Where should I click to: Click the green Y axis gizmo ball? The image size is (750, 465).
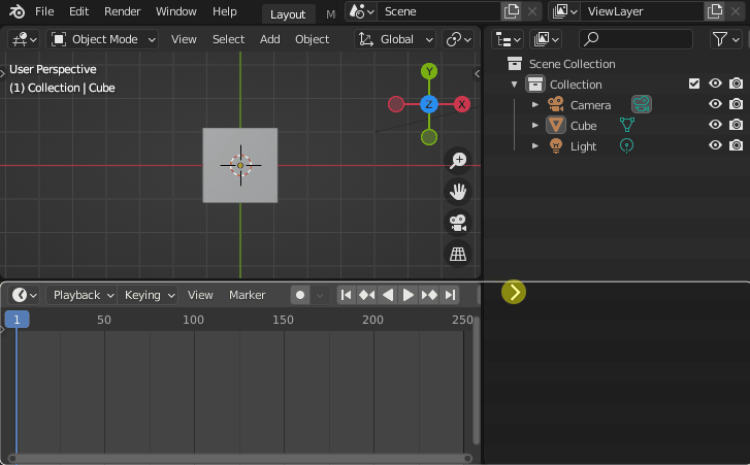(429, 71)
